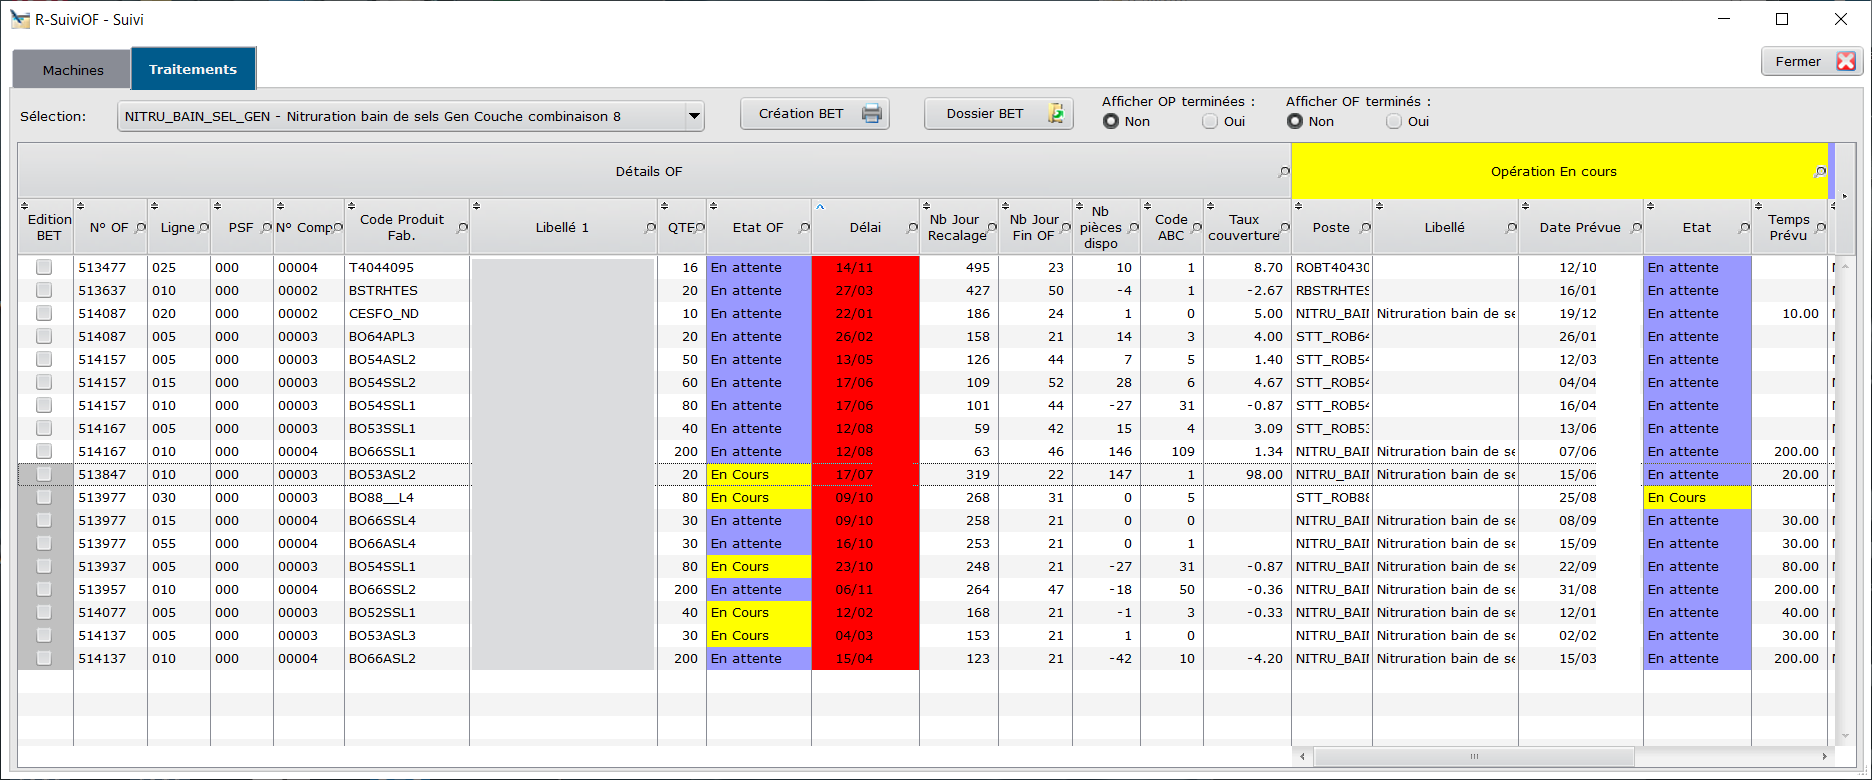The width and height of the screenshot is (1872, 780).
Task: Click horizontal scrollbar right arrow
Action: [x=1824, y=756]
